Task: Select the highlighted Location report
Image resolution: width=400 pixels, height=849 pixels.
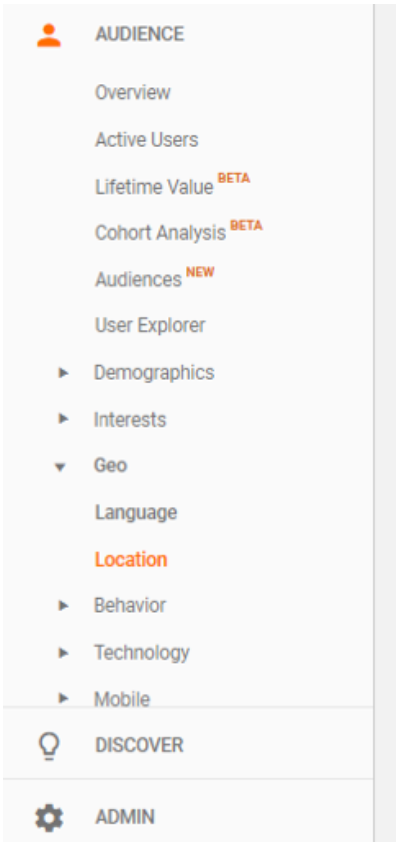Action: point(131,559)
